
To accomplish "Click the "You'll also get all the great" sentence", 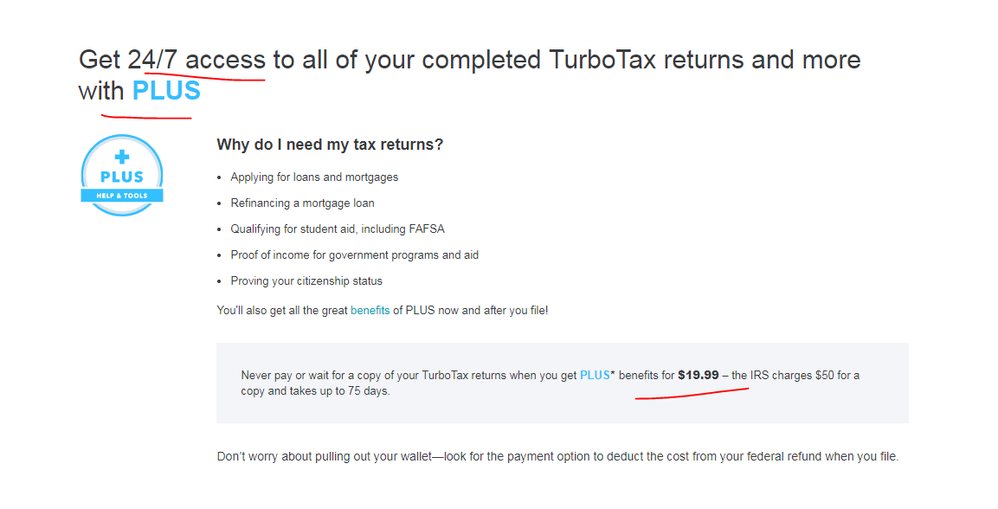I will tap(282, 311).
